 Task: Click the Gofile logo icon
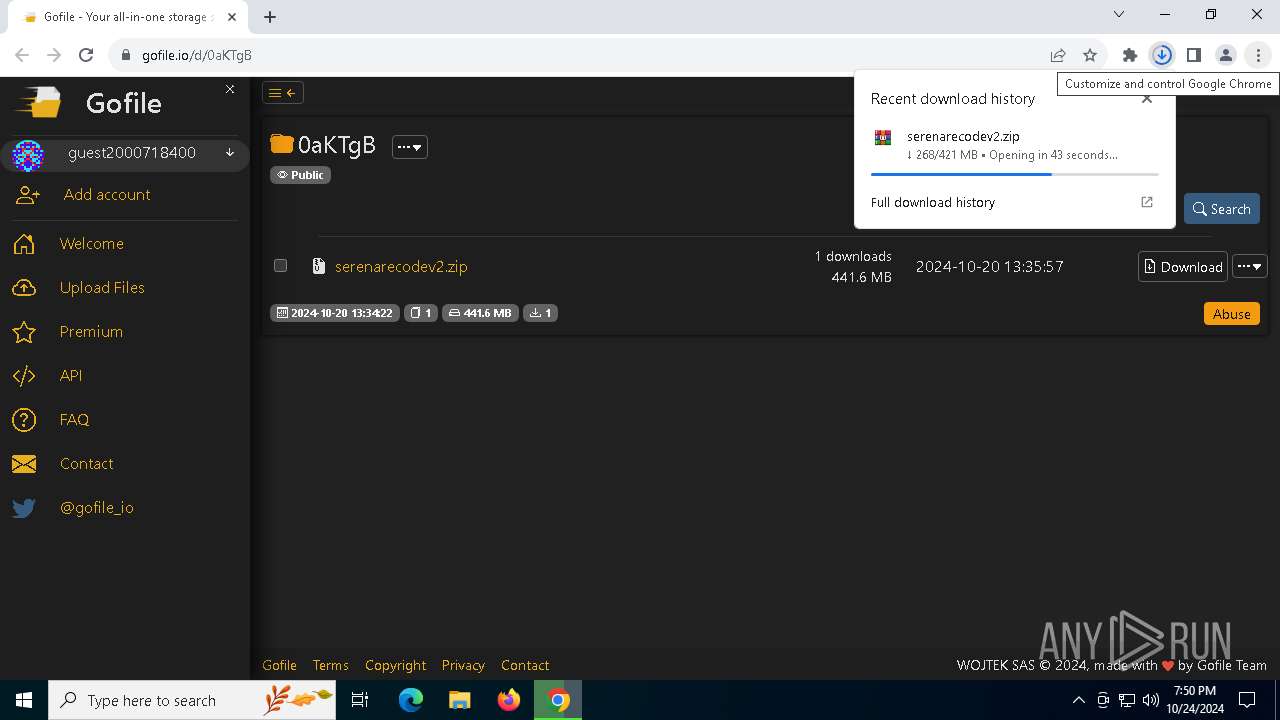(38, 102)
